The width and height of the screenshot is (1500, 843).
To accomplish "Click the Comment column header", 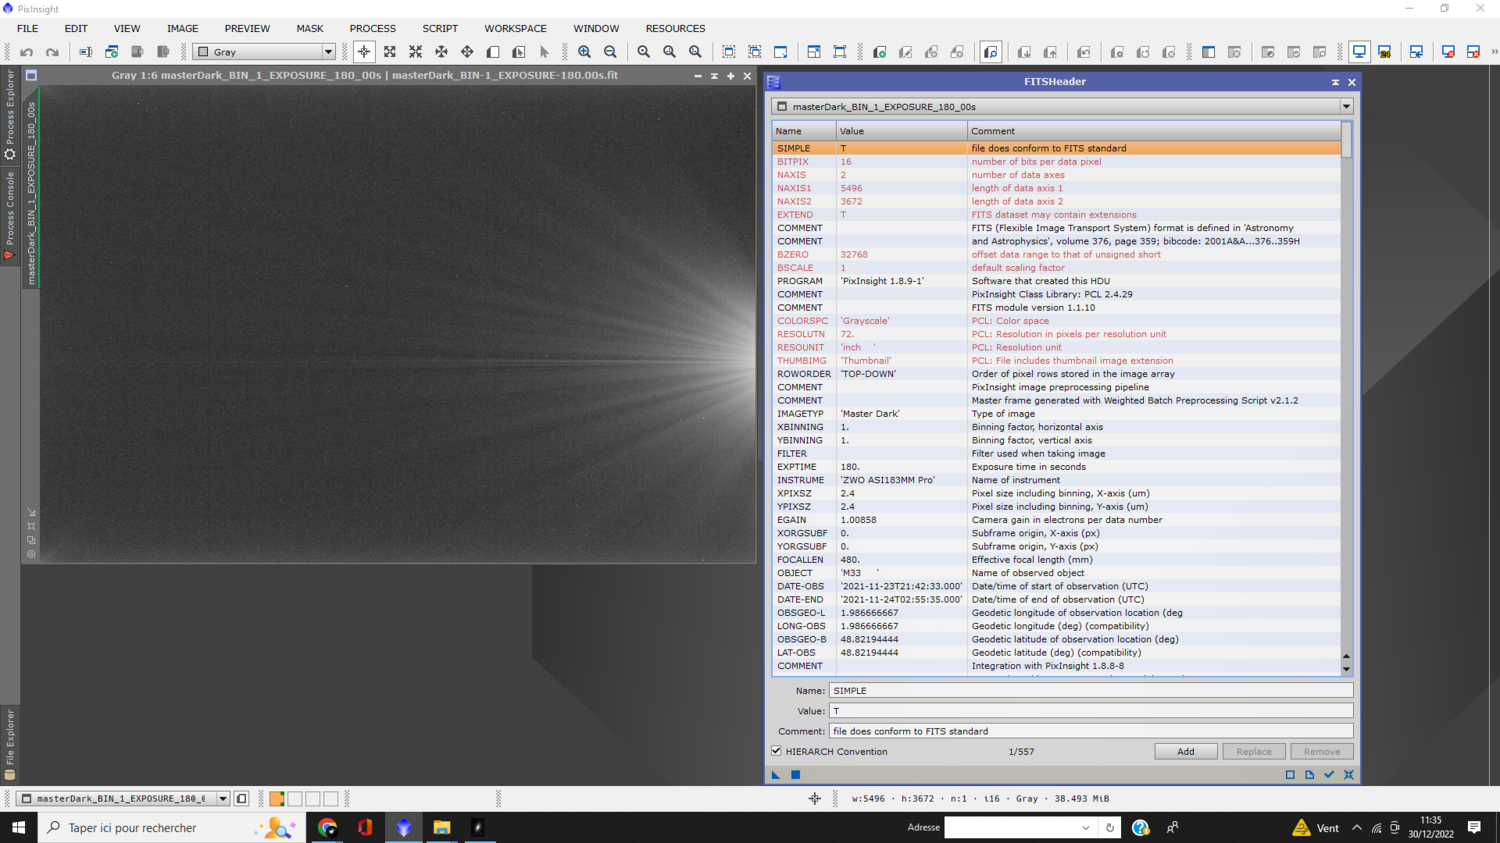I will pos(1154,131).
